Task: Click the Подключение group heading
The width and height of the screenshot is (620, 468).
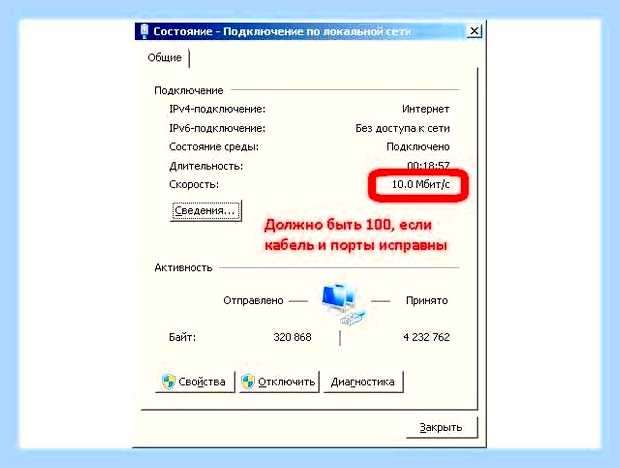Action: (189, 91)
